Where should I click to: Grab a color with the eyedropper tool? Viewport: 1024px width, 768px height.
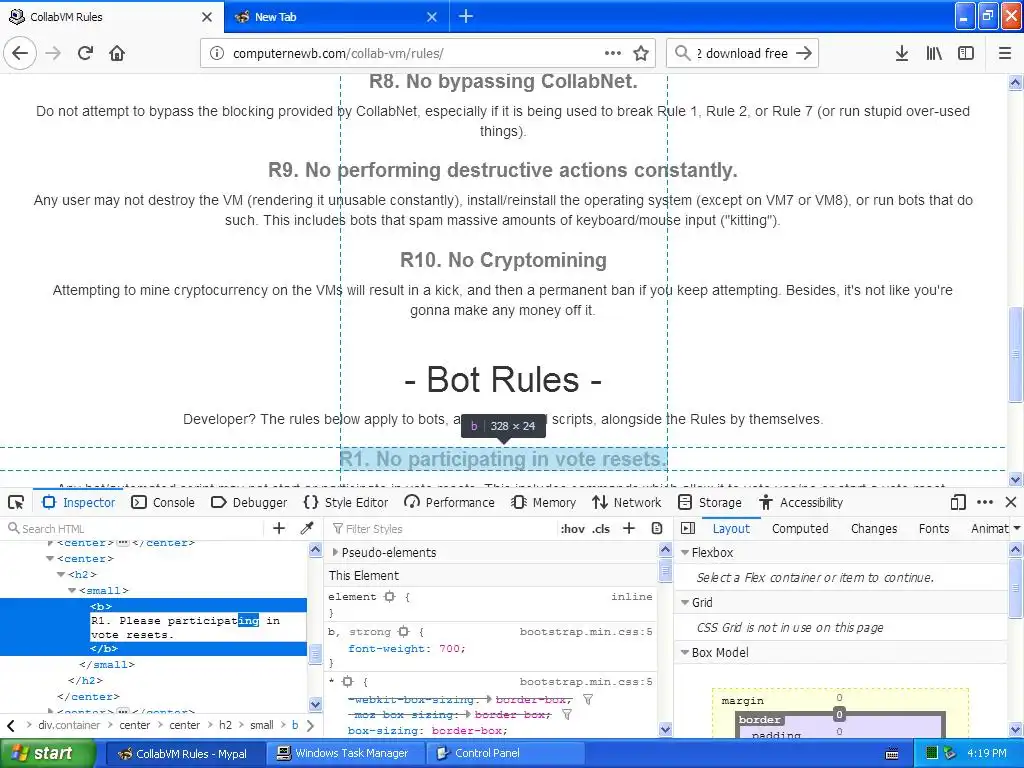(x=306, y=528)
